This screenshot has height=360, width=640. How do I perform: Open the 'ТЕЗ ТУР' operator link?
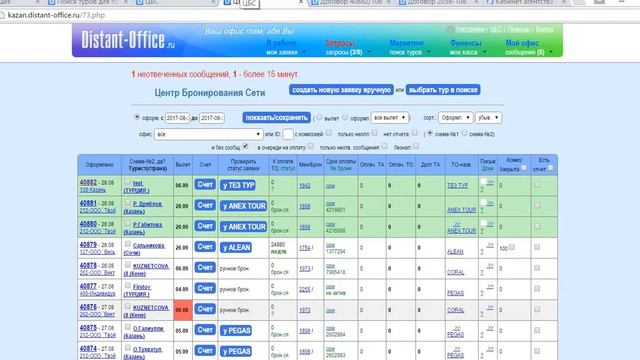pyautogui.click(x=457, y=186)
